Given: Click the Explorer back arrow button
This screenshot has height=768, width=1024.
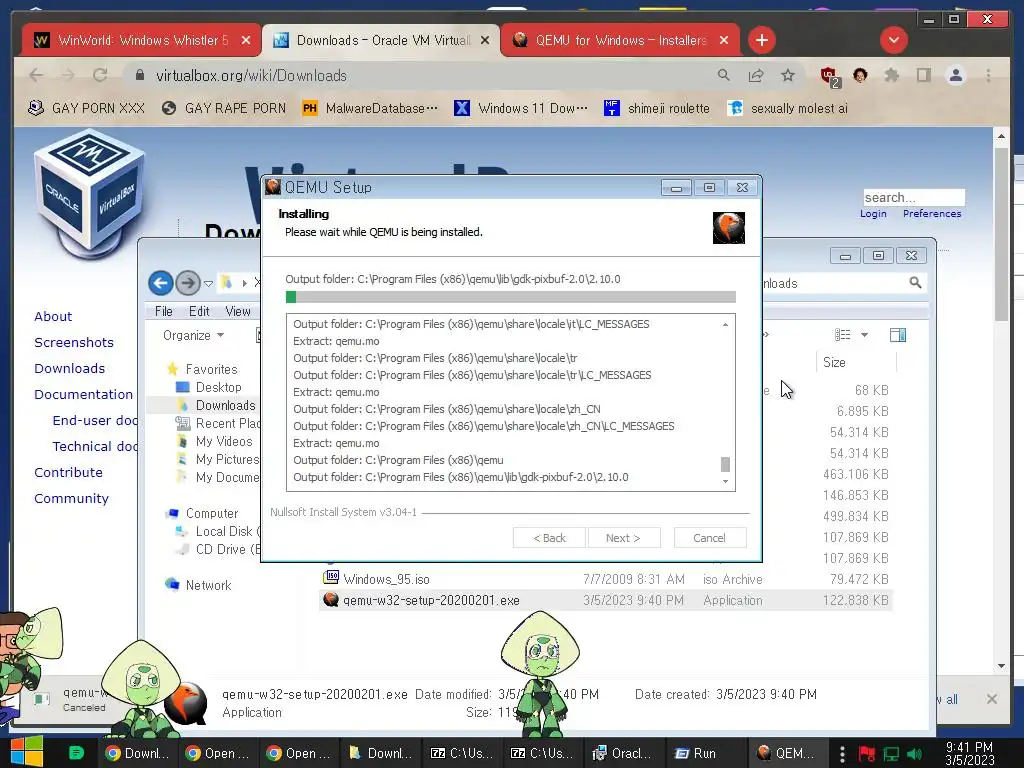Looking at the screenshot, I should point(161,283).
